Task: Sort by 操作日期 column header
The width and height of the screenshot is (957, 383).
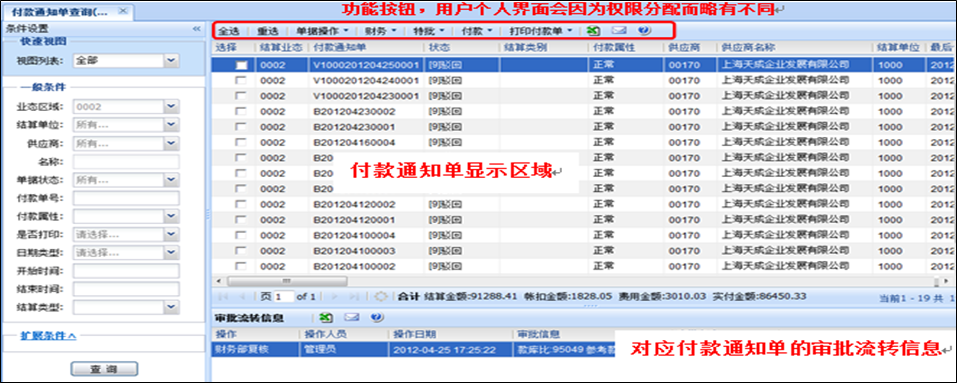Action: pos(450,334)
